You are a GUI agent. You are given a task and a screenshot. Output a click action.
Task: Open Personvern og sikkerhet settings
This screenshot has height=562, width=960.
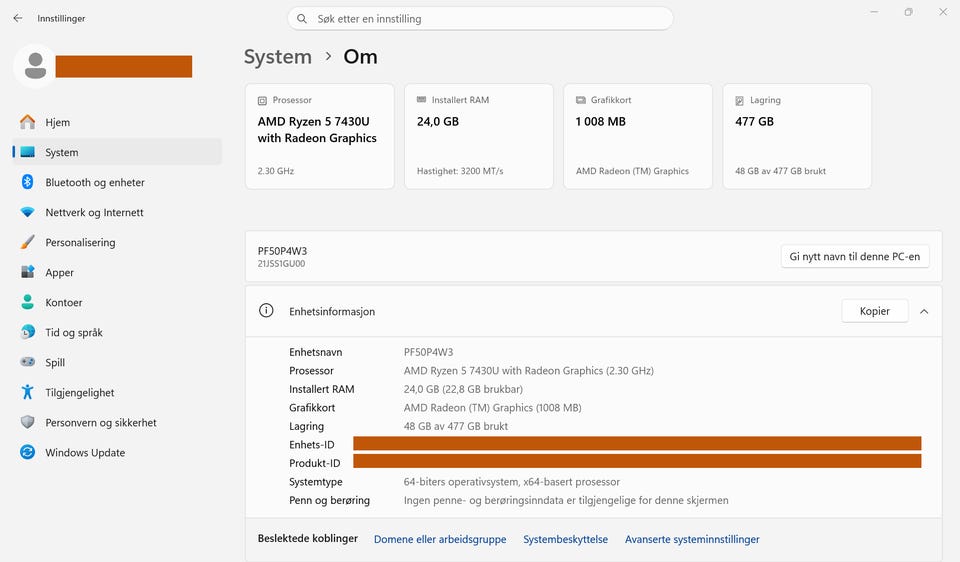pos(117,422)
